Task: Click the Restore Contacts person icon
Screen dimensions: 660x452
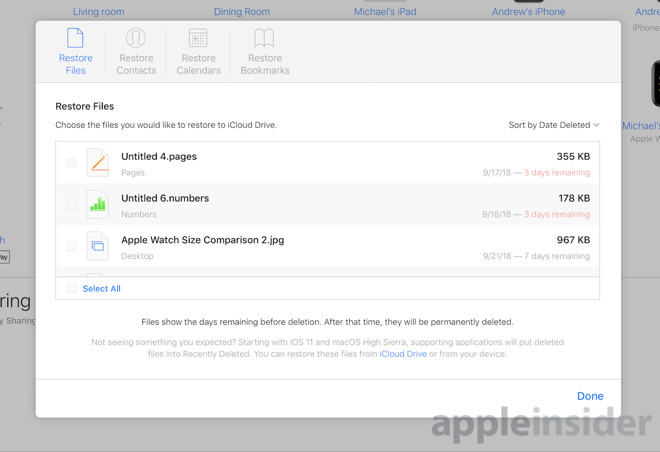Action: pyautogui.click(x=136, y=38)
